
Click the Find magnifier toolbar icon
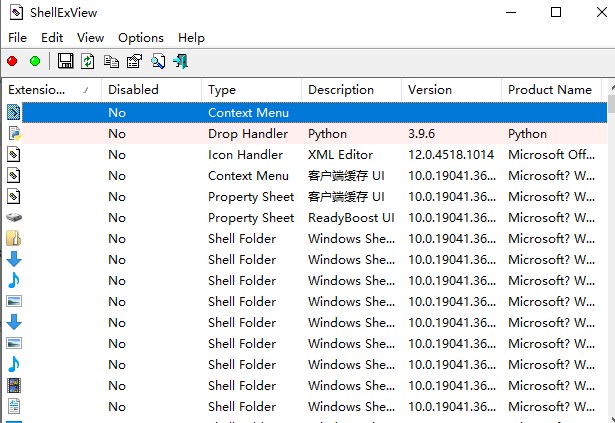click(x=158, y=62)
